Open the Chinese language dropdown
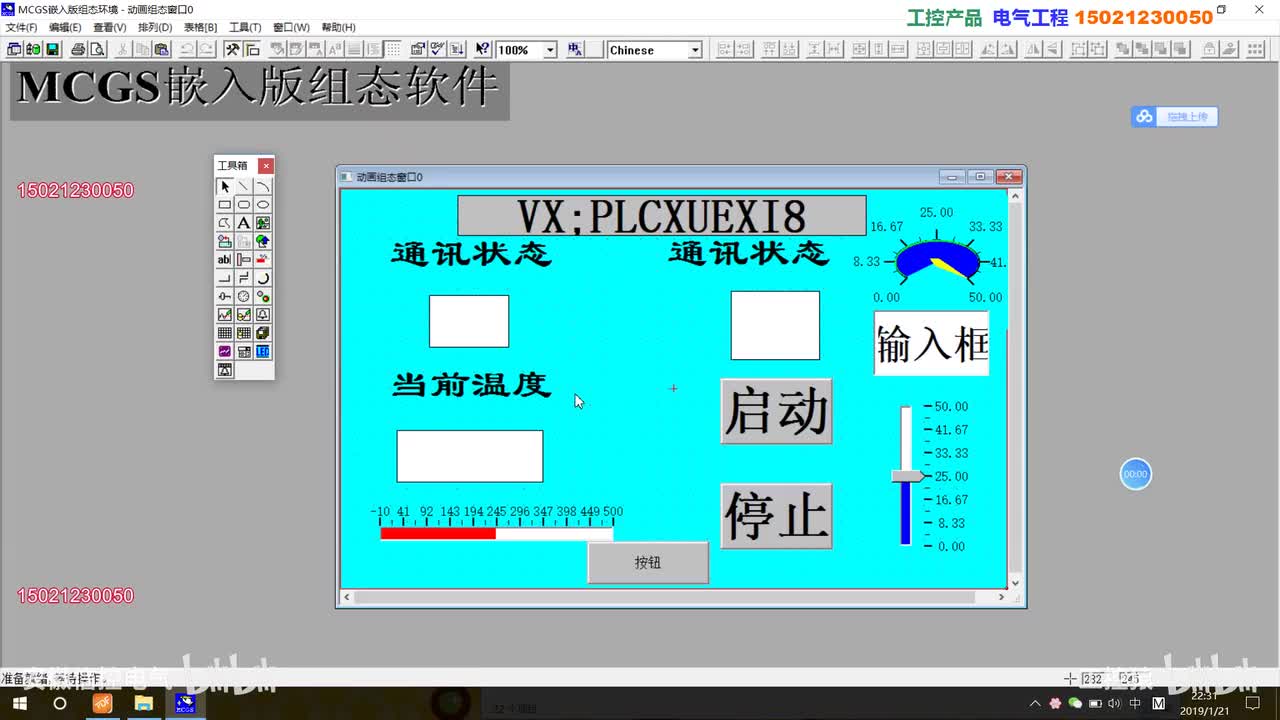Image resolution: width=1280 pixels, height=720 pixels. (695, 50)
